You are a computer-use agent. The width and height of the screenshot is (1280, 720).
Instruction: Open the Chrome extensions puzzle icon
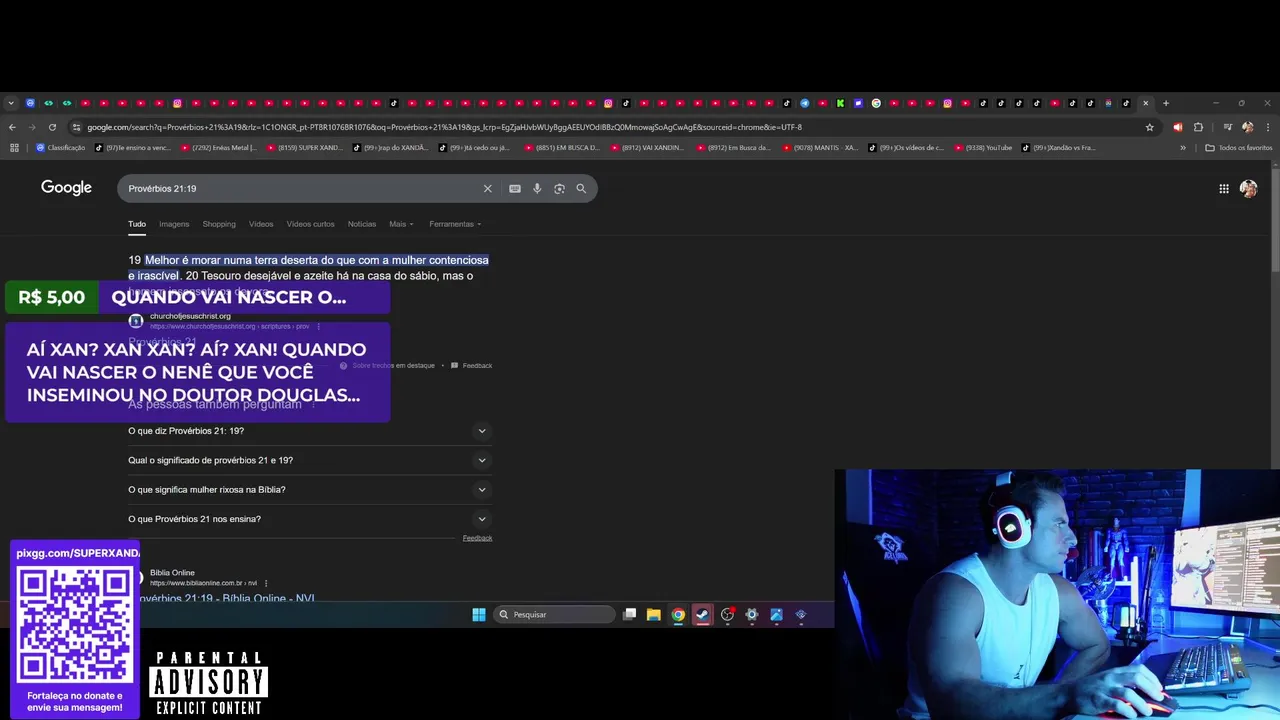tap(1199, 127)
